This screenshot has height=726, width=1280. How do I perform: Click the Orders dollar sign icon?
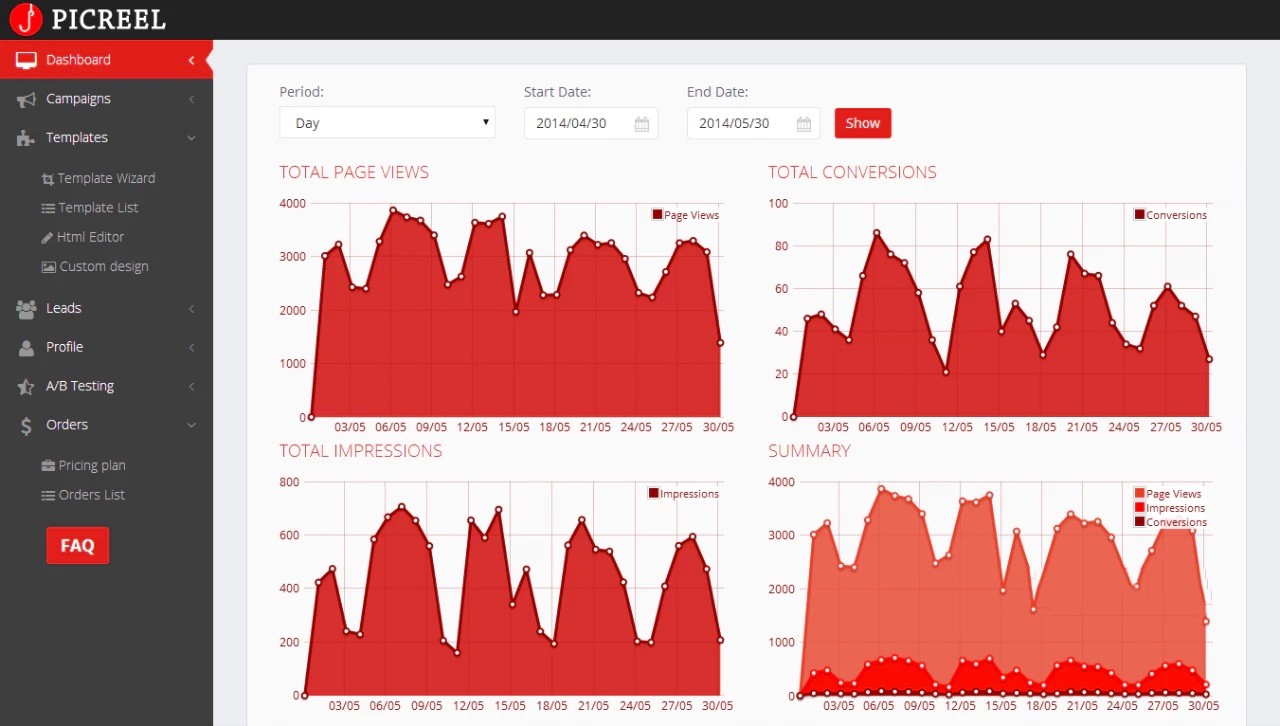pyautogui.click(x=26, y=426)
